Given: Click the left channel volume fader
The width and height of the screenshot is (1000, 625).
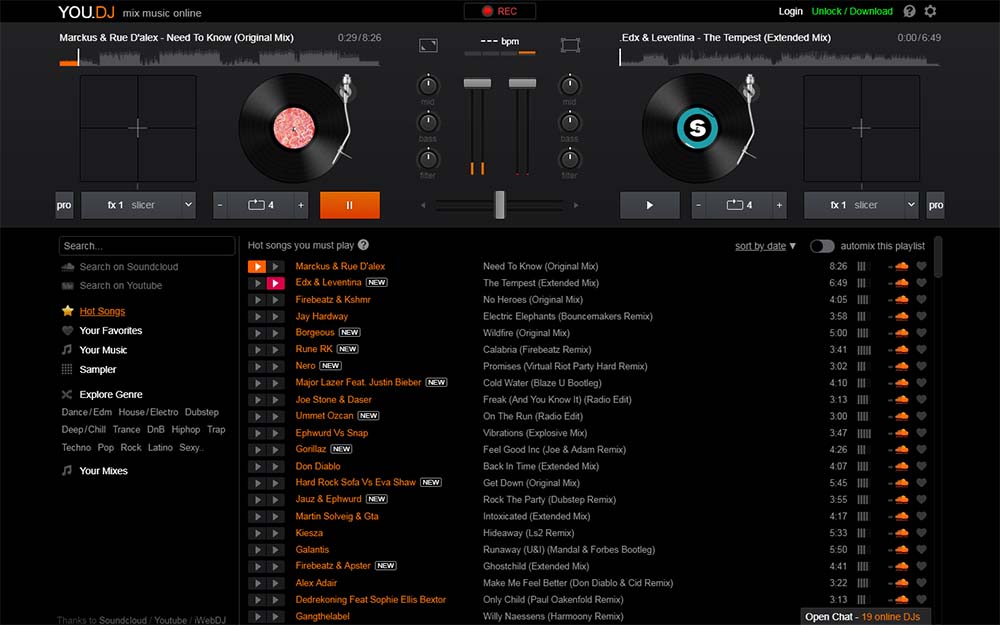Looking at the screenshot, I should click(477, 83).
